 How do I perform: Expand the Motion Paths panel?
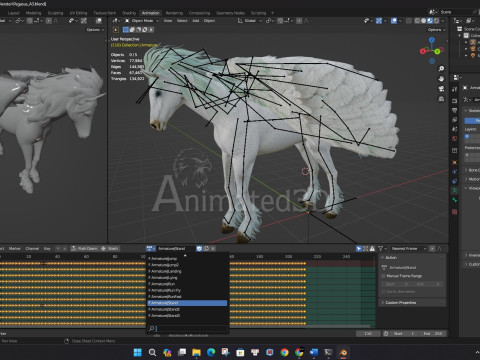point(473,179)
